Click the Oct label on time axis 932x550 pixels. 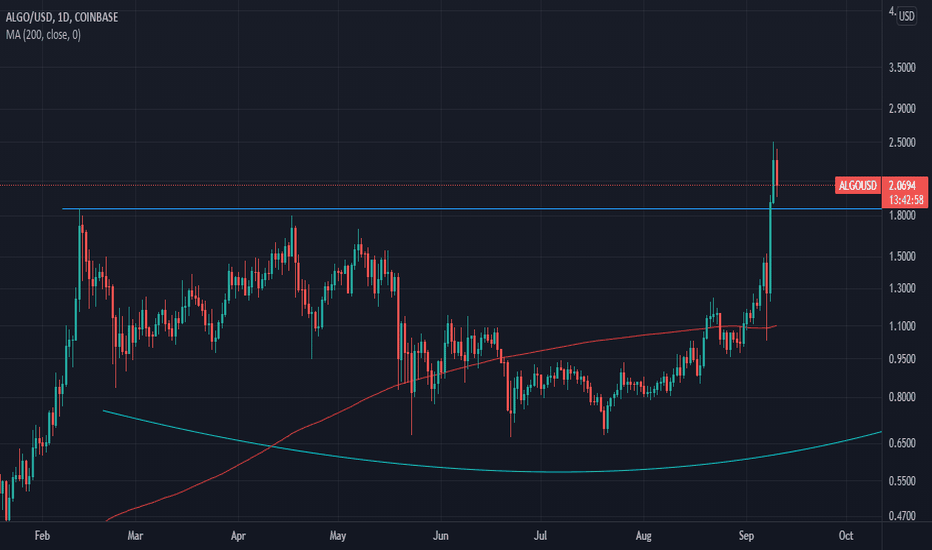point(846,536)
